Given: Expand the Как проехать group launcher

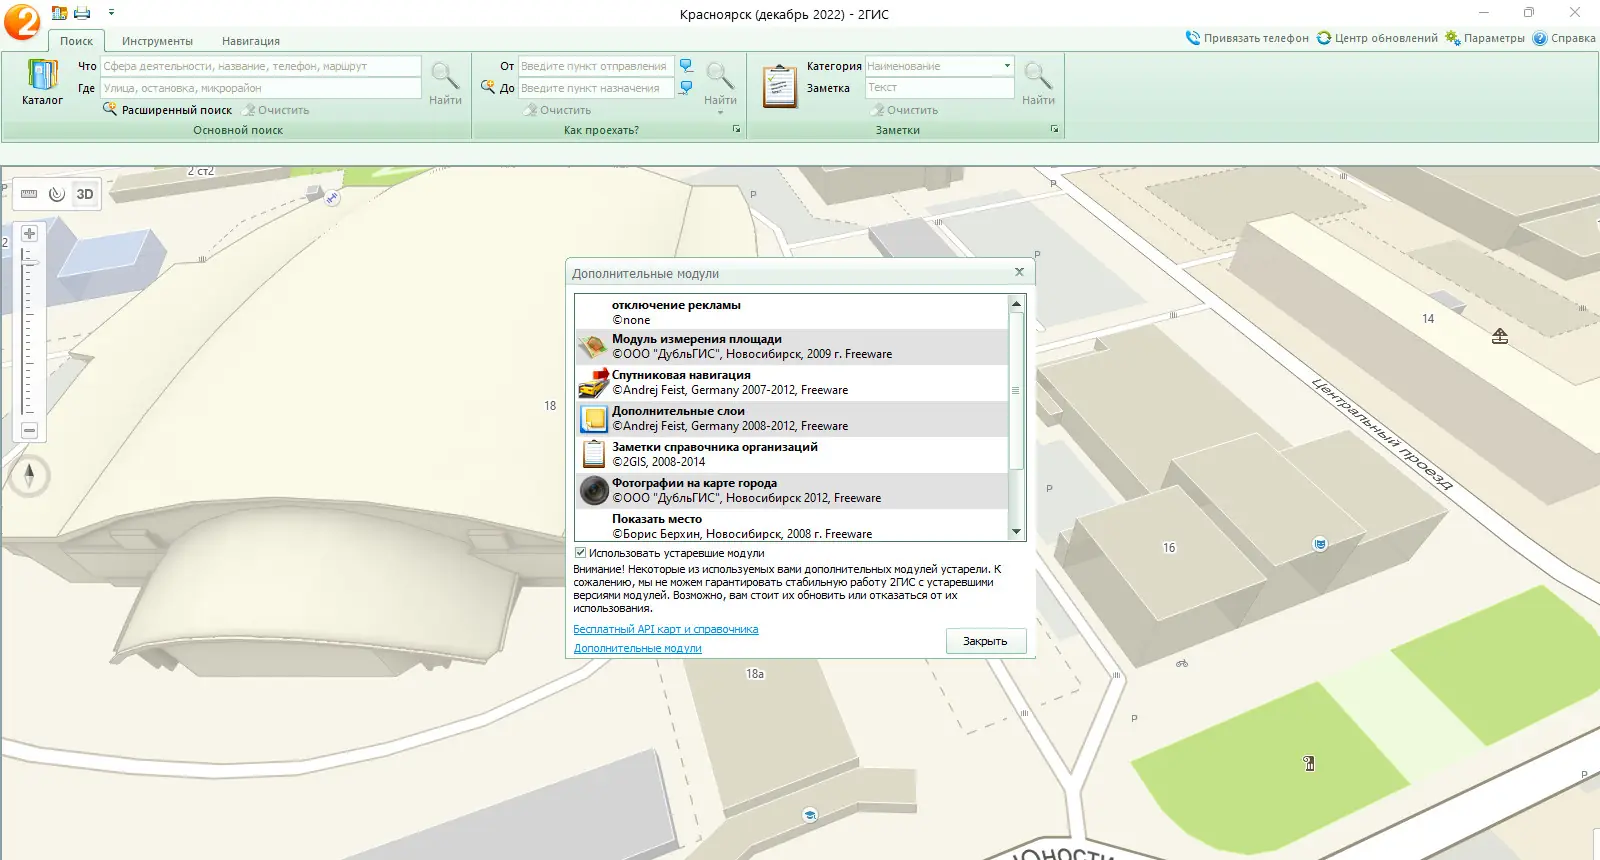Looking at the screenshot, I should pos(737,130).
